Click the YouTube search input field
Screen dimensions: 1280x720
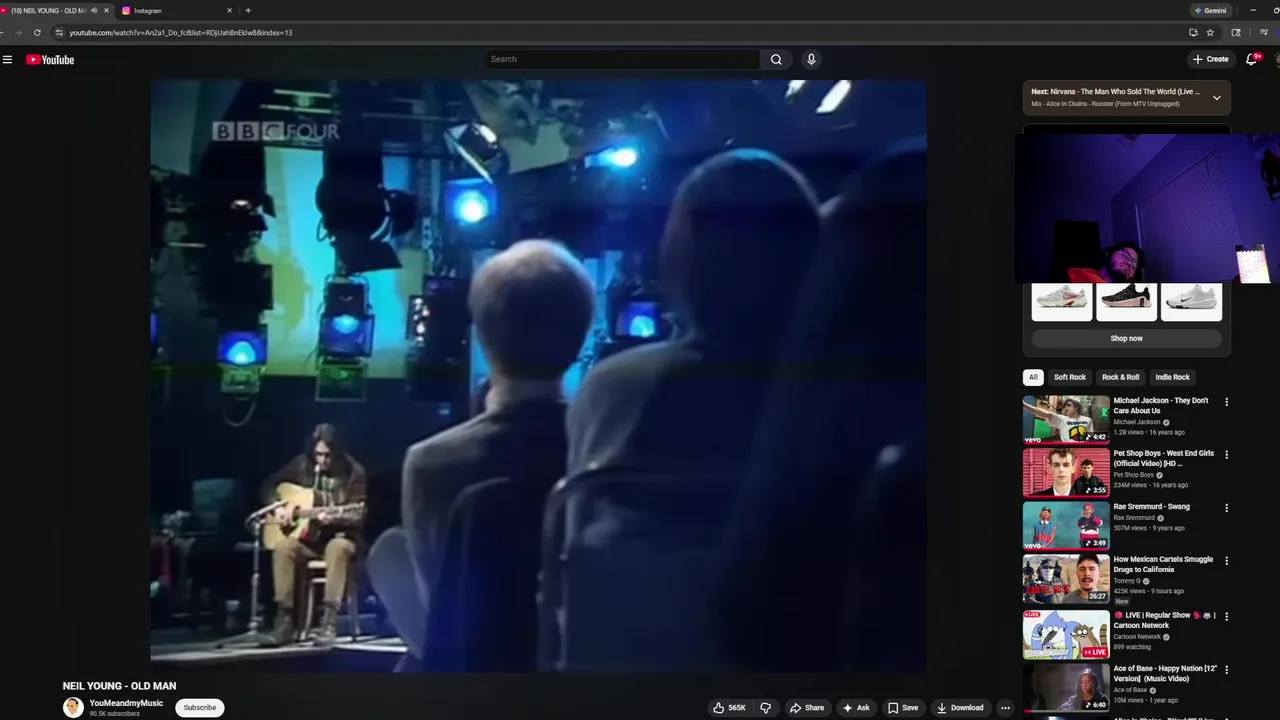622,59
